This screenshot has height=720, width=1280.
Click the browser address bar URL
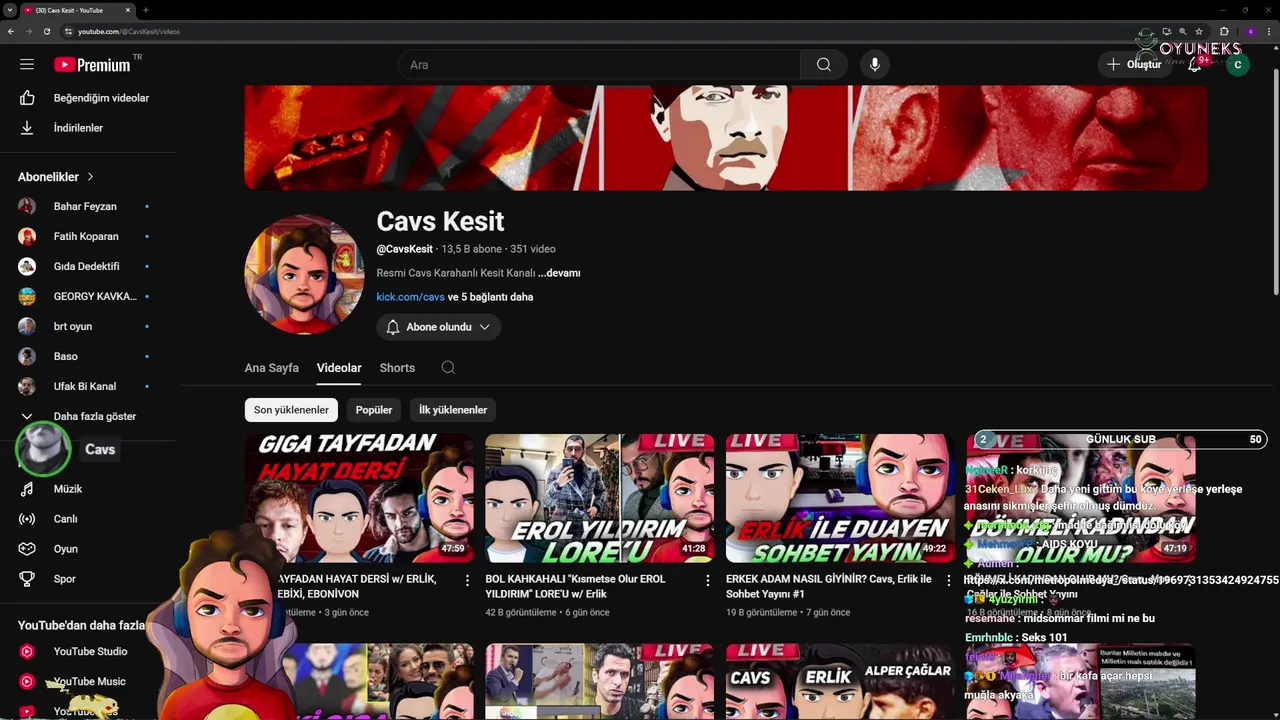pos(129,31)
